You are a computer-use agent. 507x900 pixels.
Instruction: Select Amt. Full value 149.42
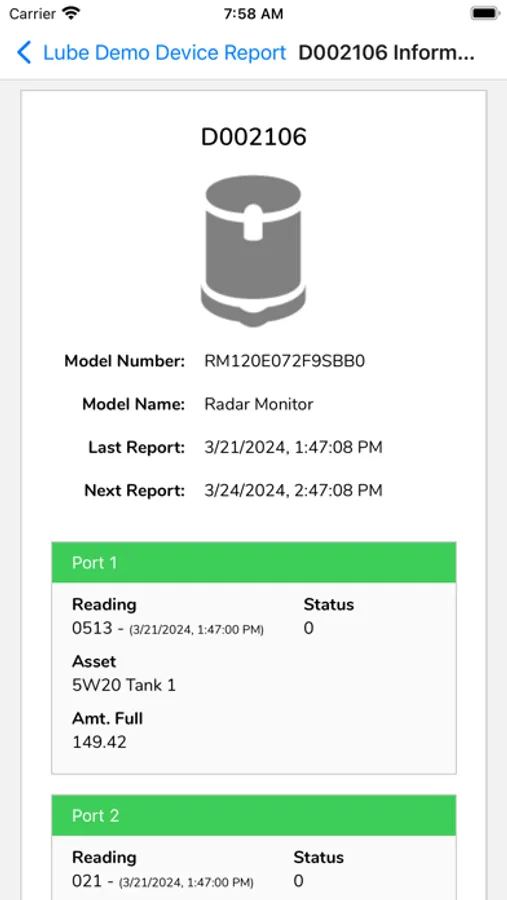[x=99, y=742]
